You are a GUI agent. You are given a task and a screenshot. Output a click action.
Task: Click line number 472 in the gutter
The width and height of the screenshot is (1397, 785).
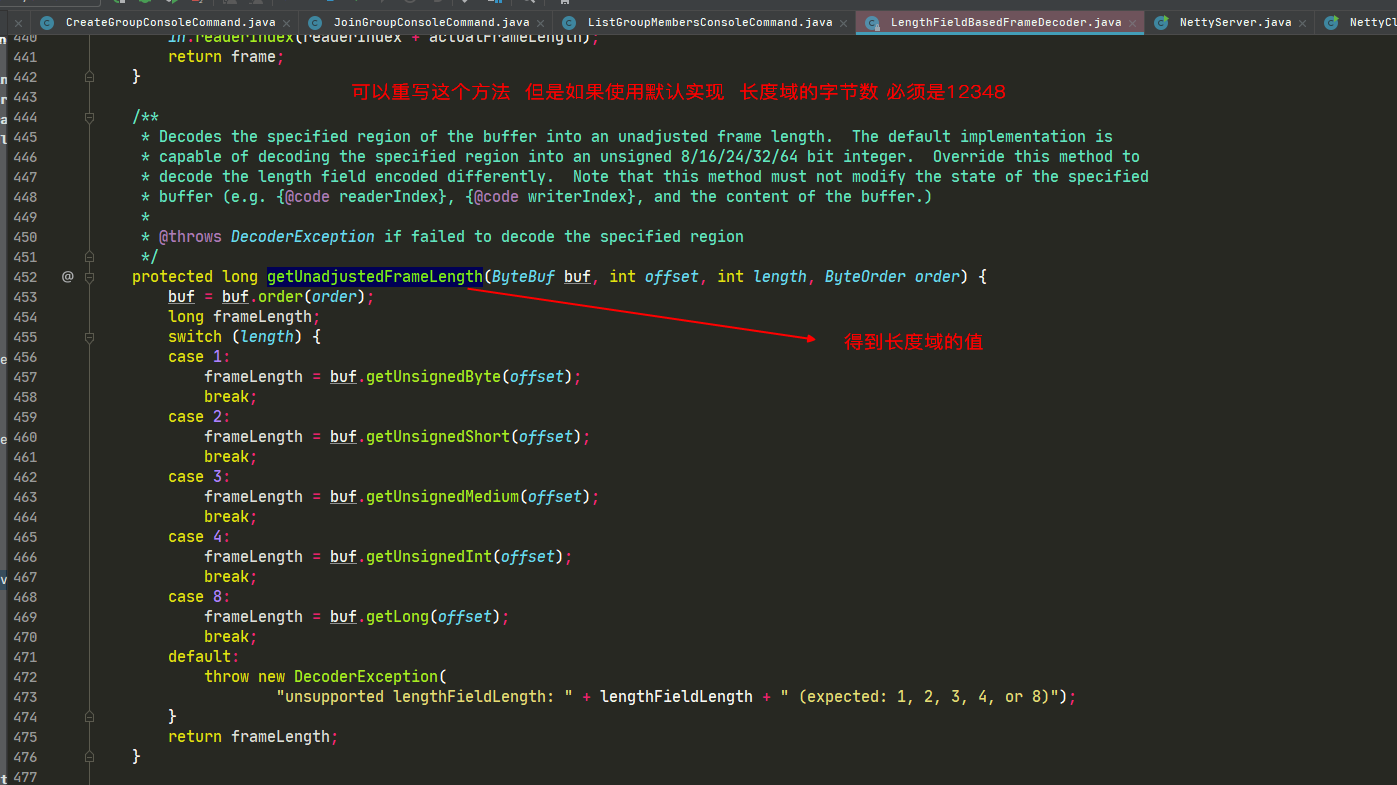(x=25, y=677)
